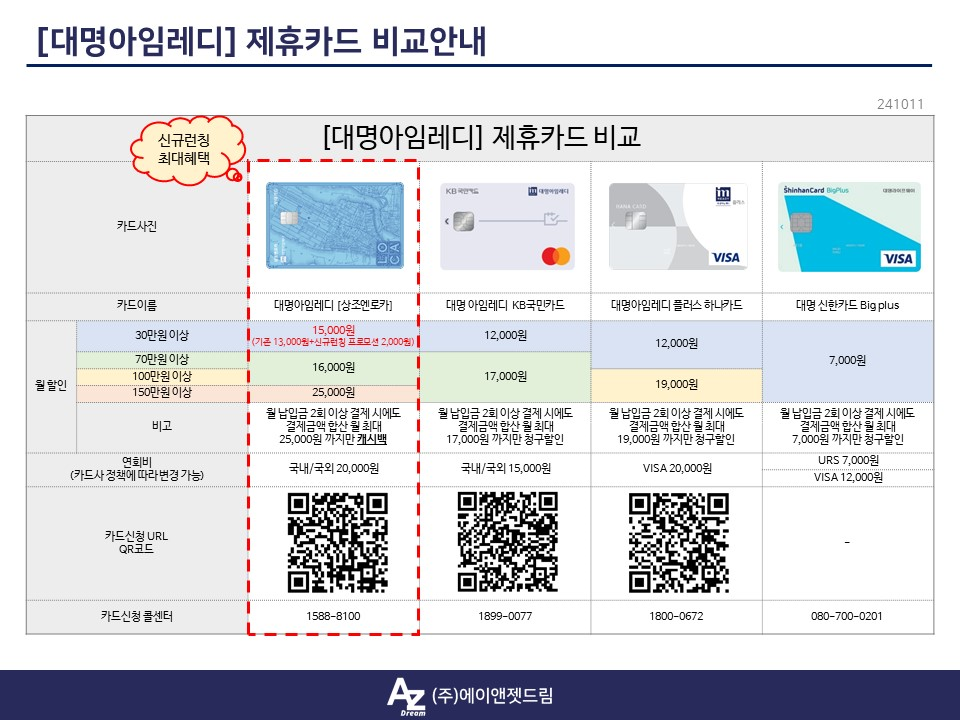Select the 대명 신한카드 Big plus name cell
Image resolution: width=960 pixels, height=720 pixels.
pos(847,305)
